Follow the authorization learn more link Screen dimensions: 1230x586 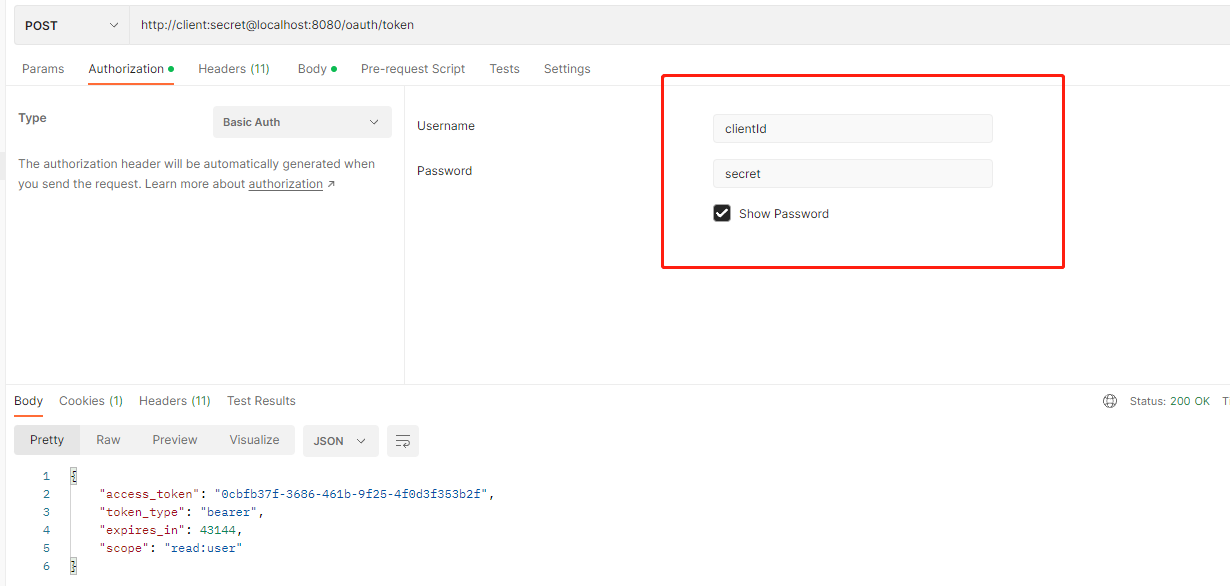point(286,184)
